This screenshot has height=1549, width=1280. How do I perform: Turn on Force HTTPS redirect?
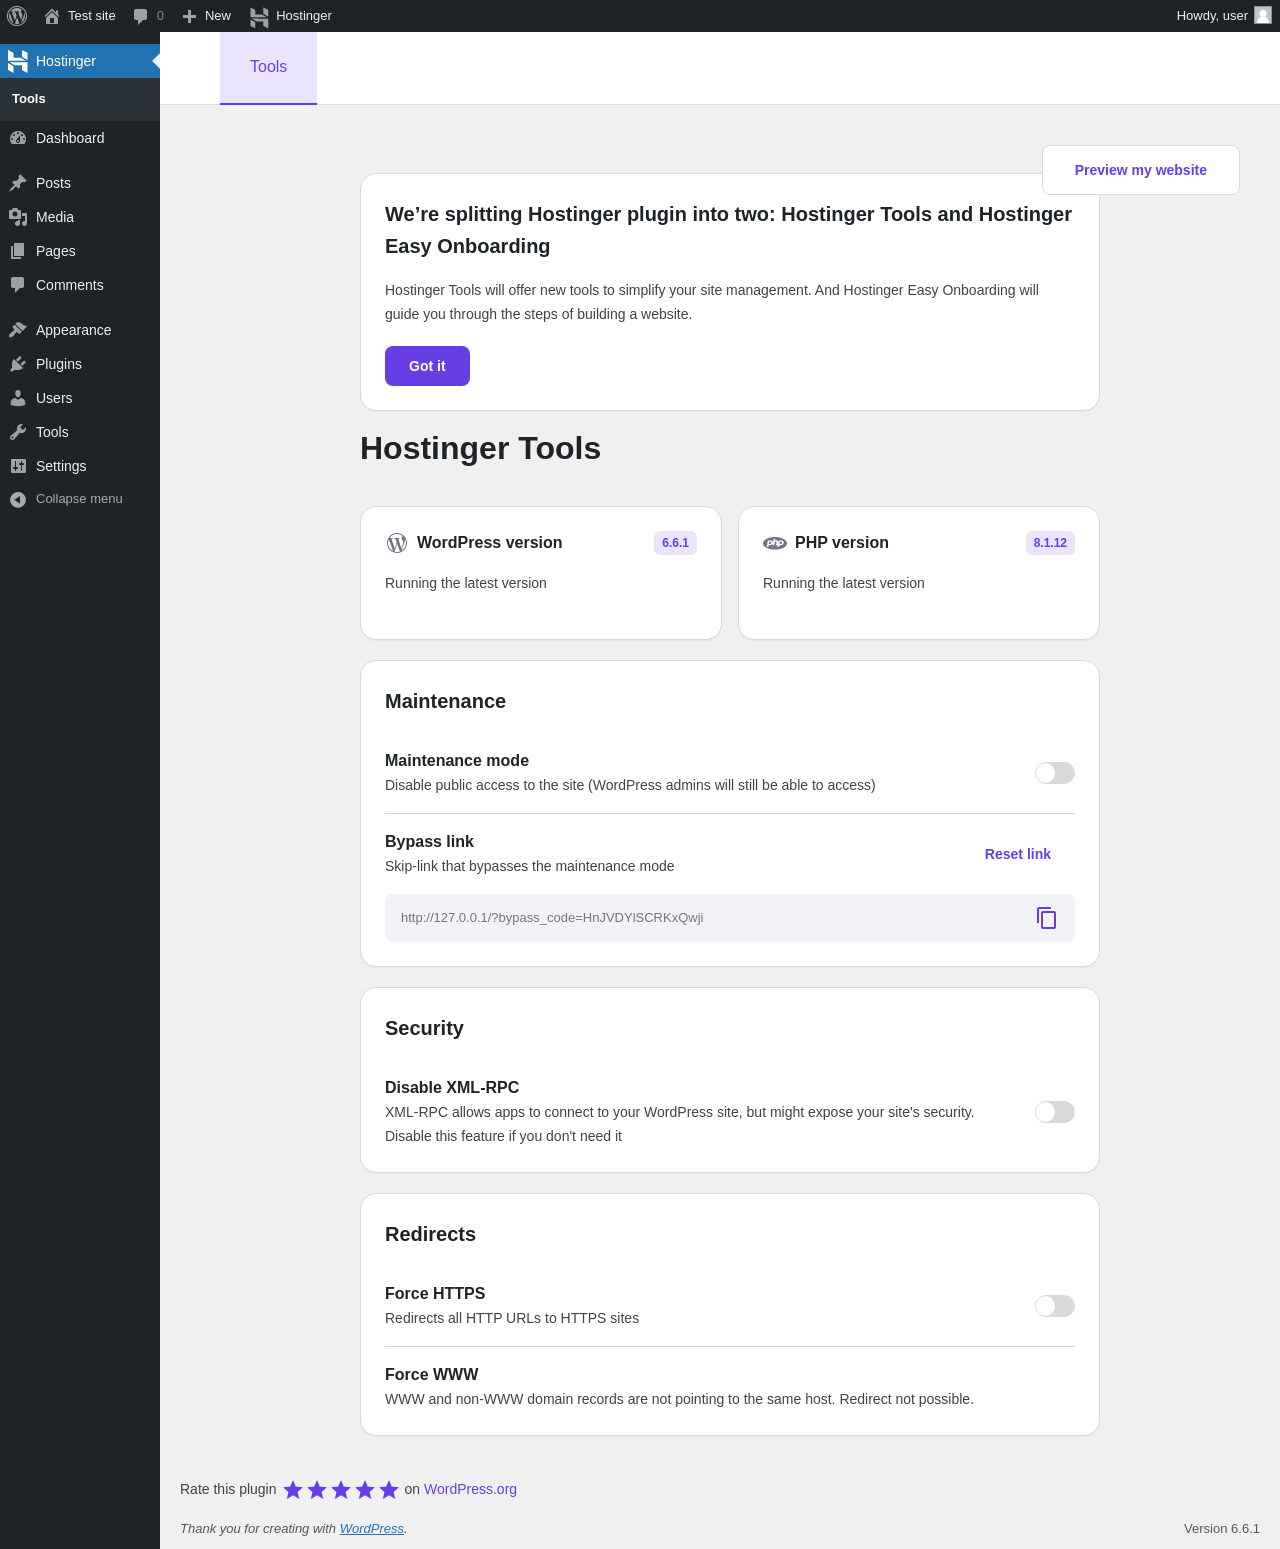(x=1055, y=1306)
